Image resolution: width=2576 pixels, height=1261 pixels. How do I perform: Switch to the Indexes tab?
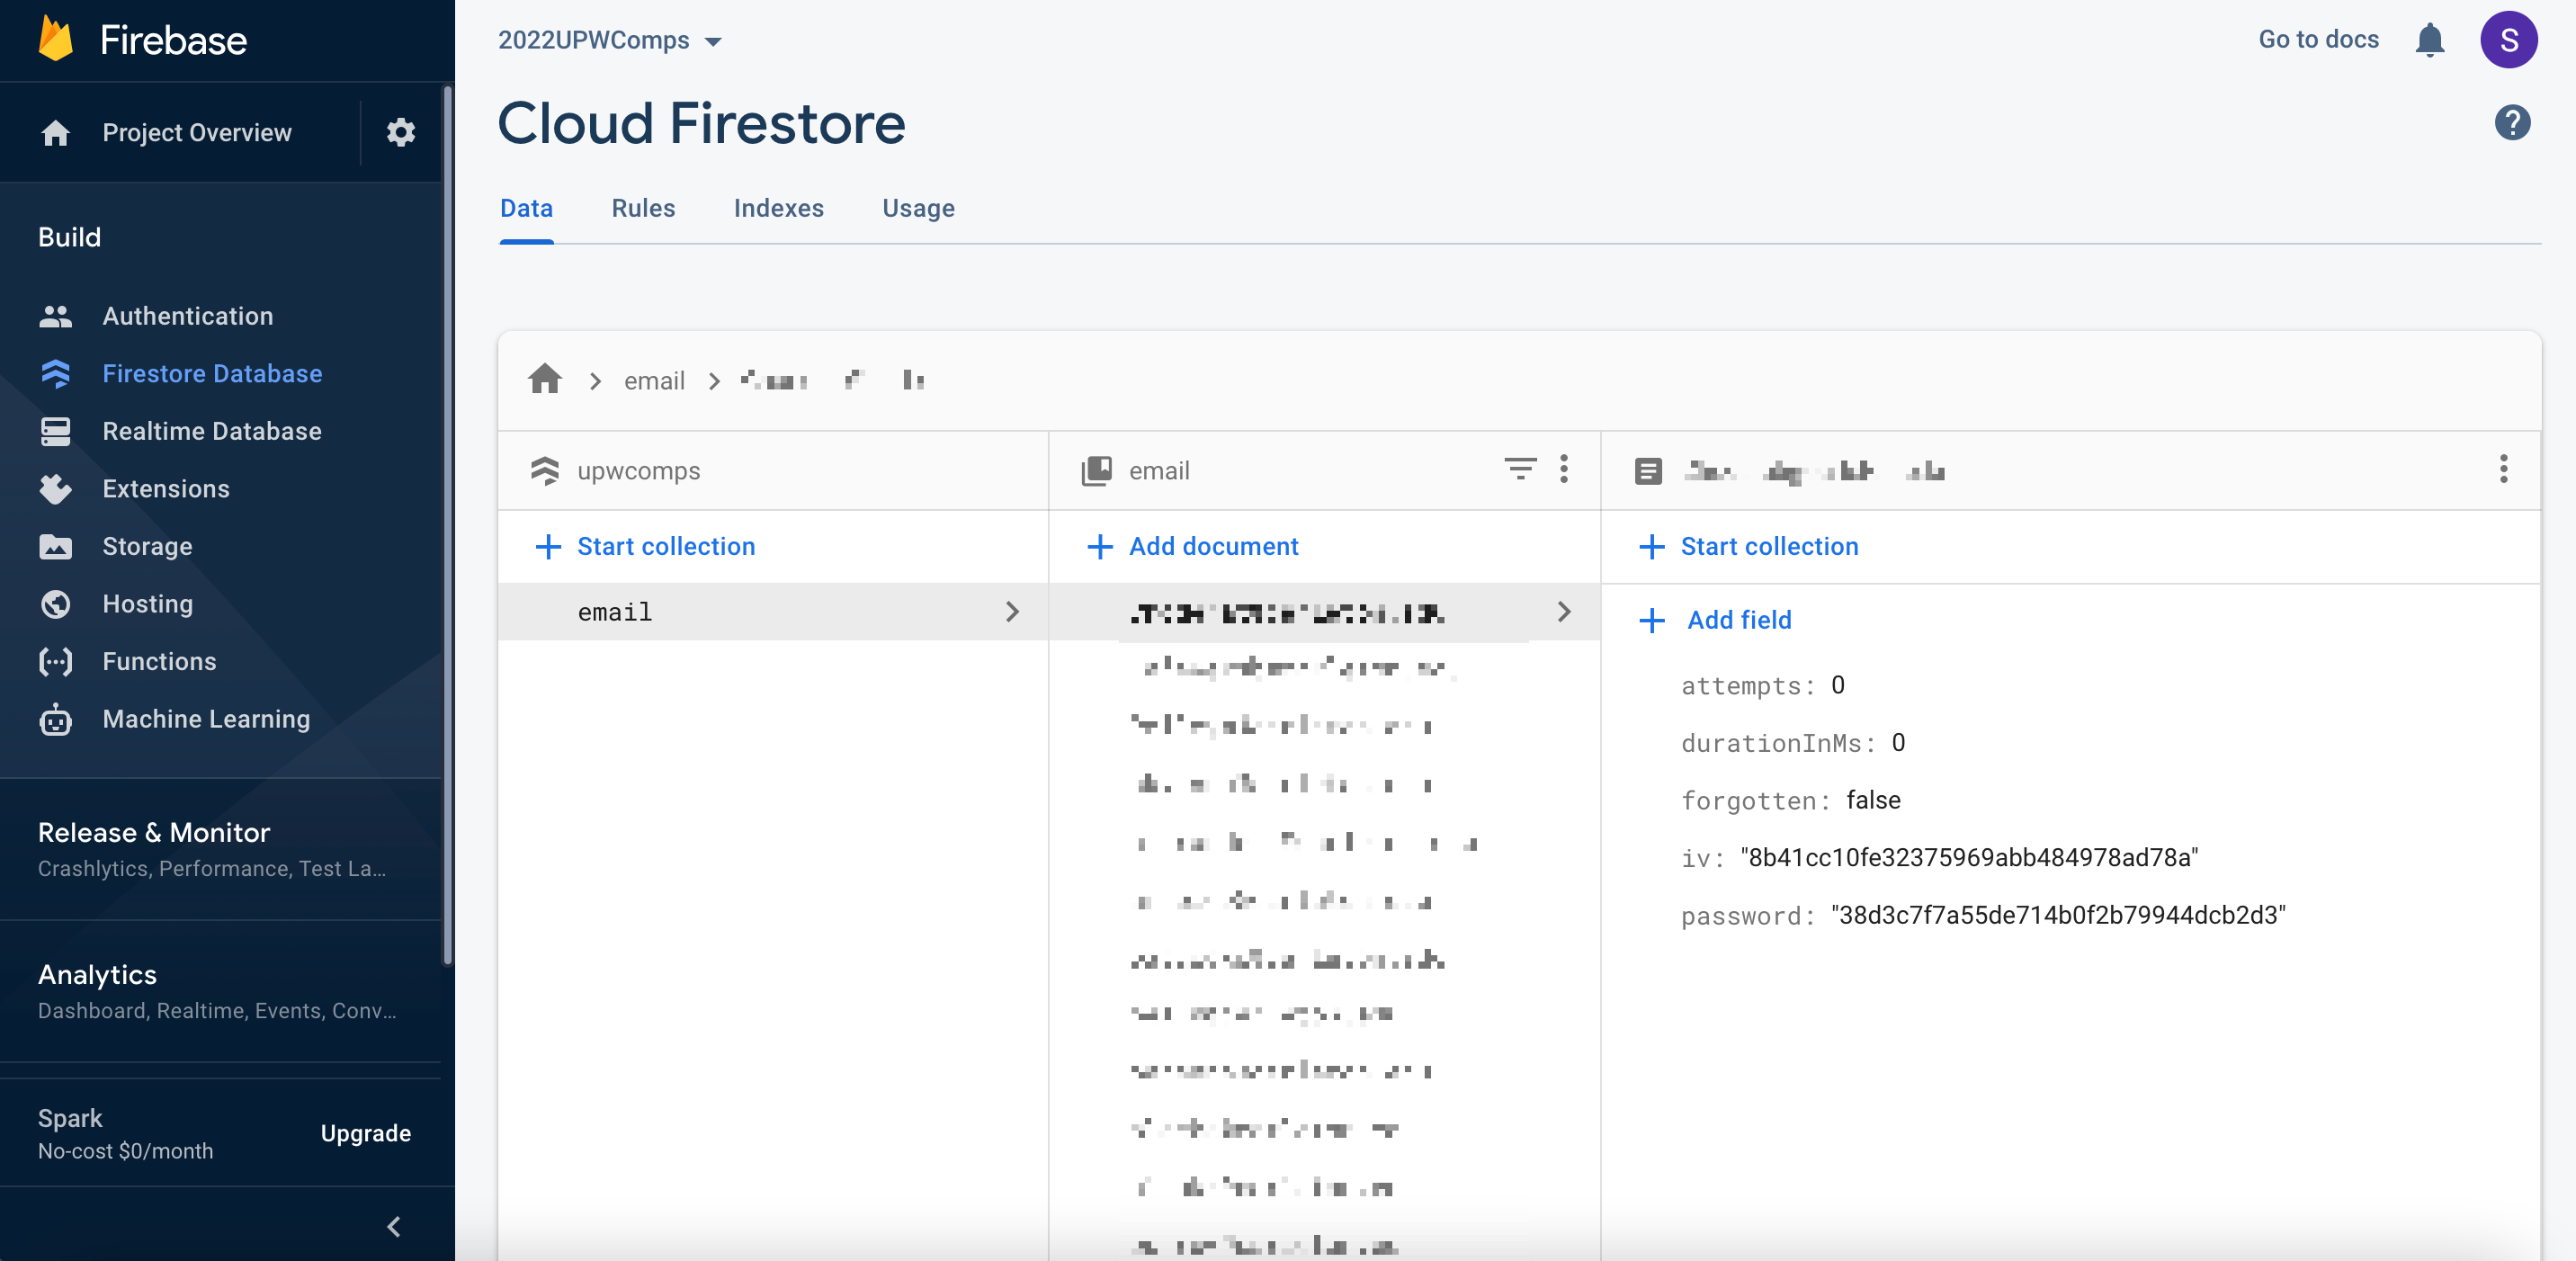point(778,208)
